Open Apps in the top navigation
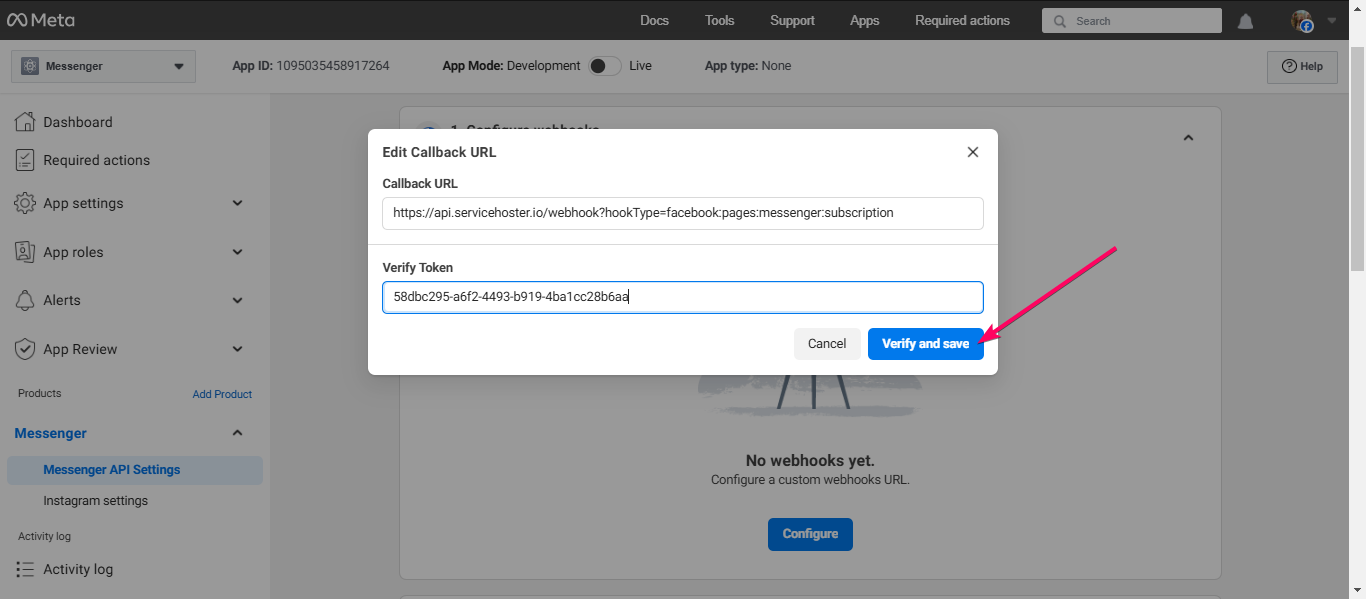Screen dimensions: 1366x599 [x=865, y=20]
